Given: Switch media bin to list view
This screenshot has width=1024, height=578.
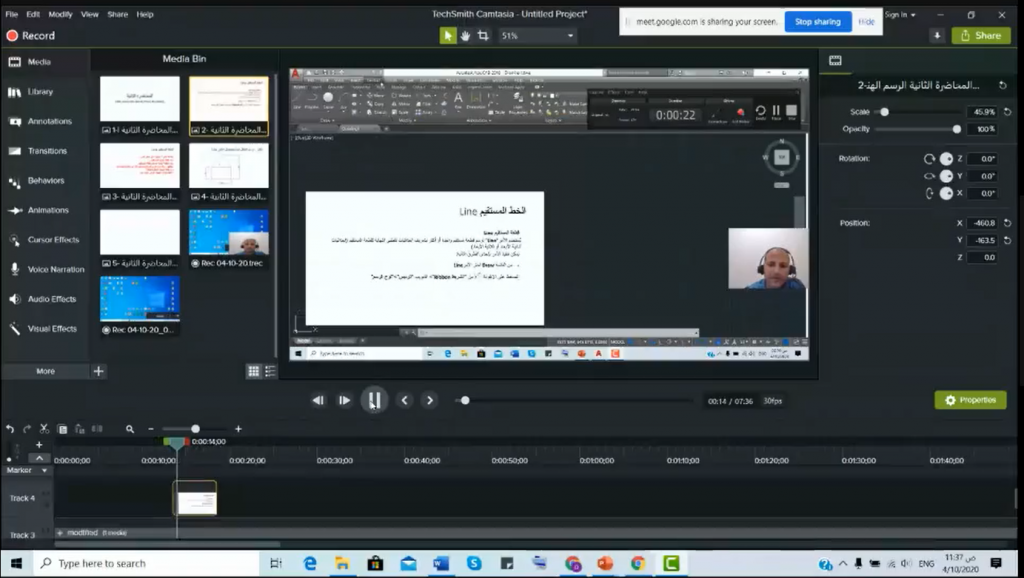Looking at the screenshot, I should point(270,371).
